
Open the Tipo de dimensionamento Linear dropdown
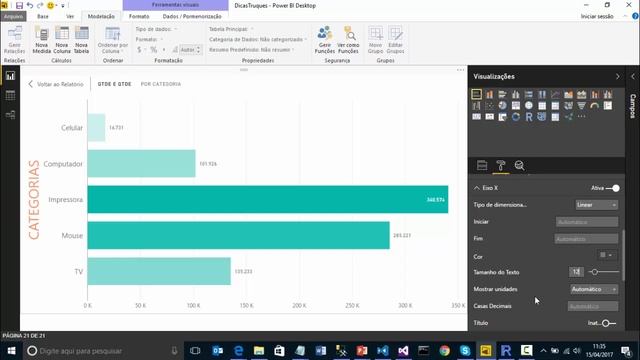[x=596, y=205]
